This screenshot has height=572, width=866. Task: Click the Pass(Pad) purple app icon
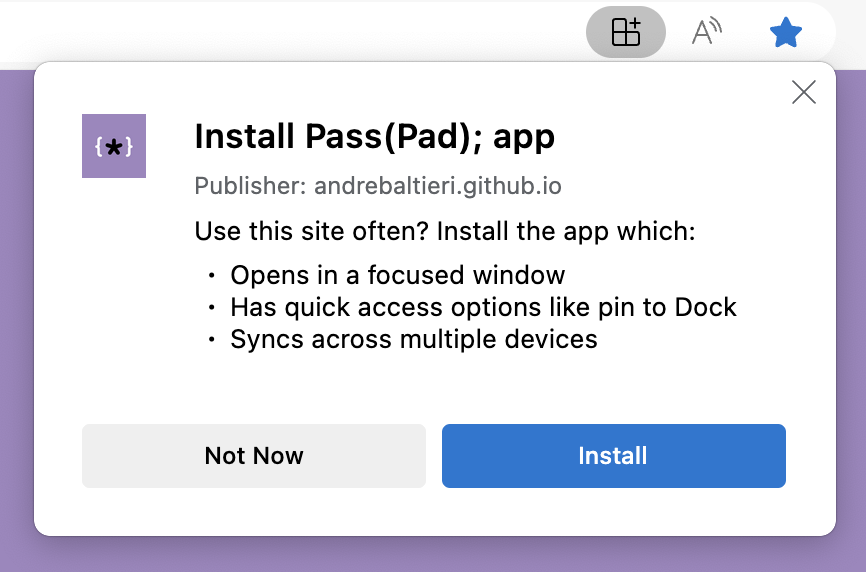[114, 146]
